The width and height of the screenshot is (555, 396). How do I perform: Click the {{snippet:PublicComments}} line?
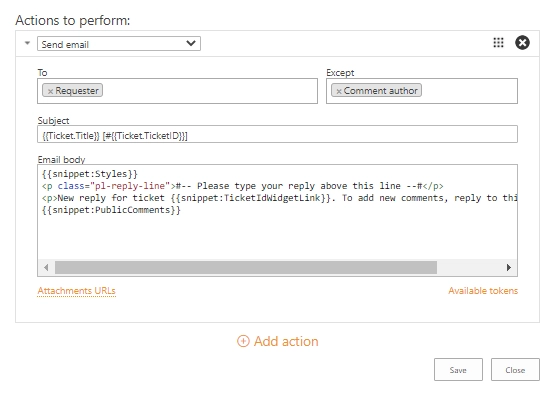(x=111, y=210)
